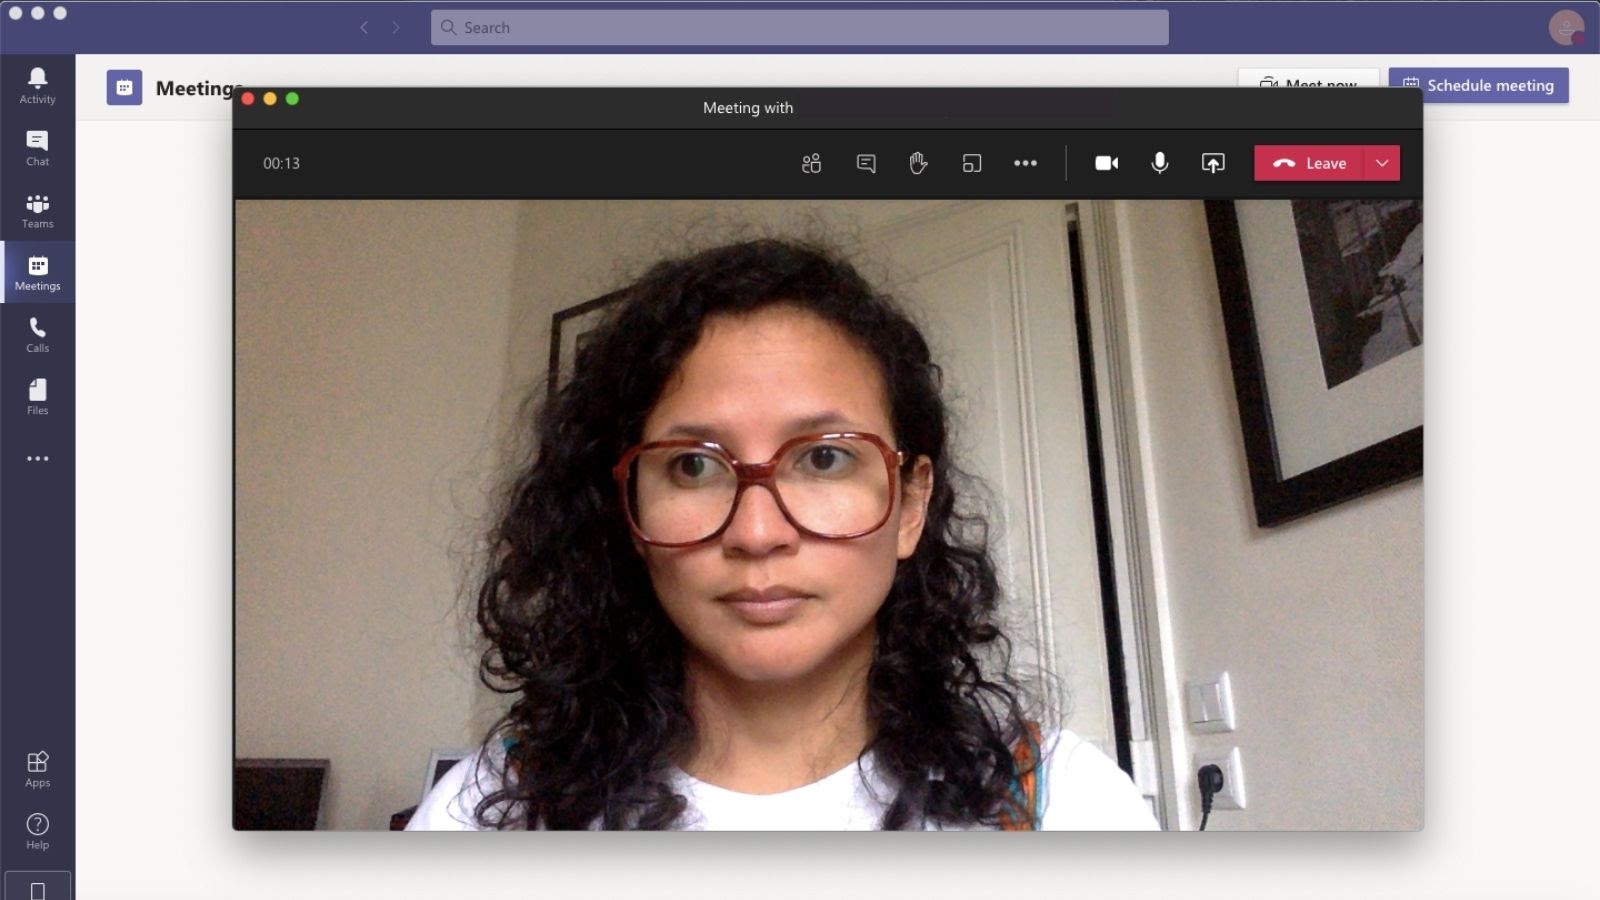
Task: Click the Meetings calendar header icon
Action: (124, 88)
